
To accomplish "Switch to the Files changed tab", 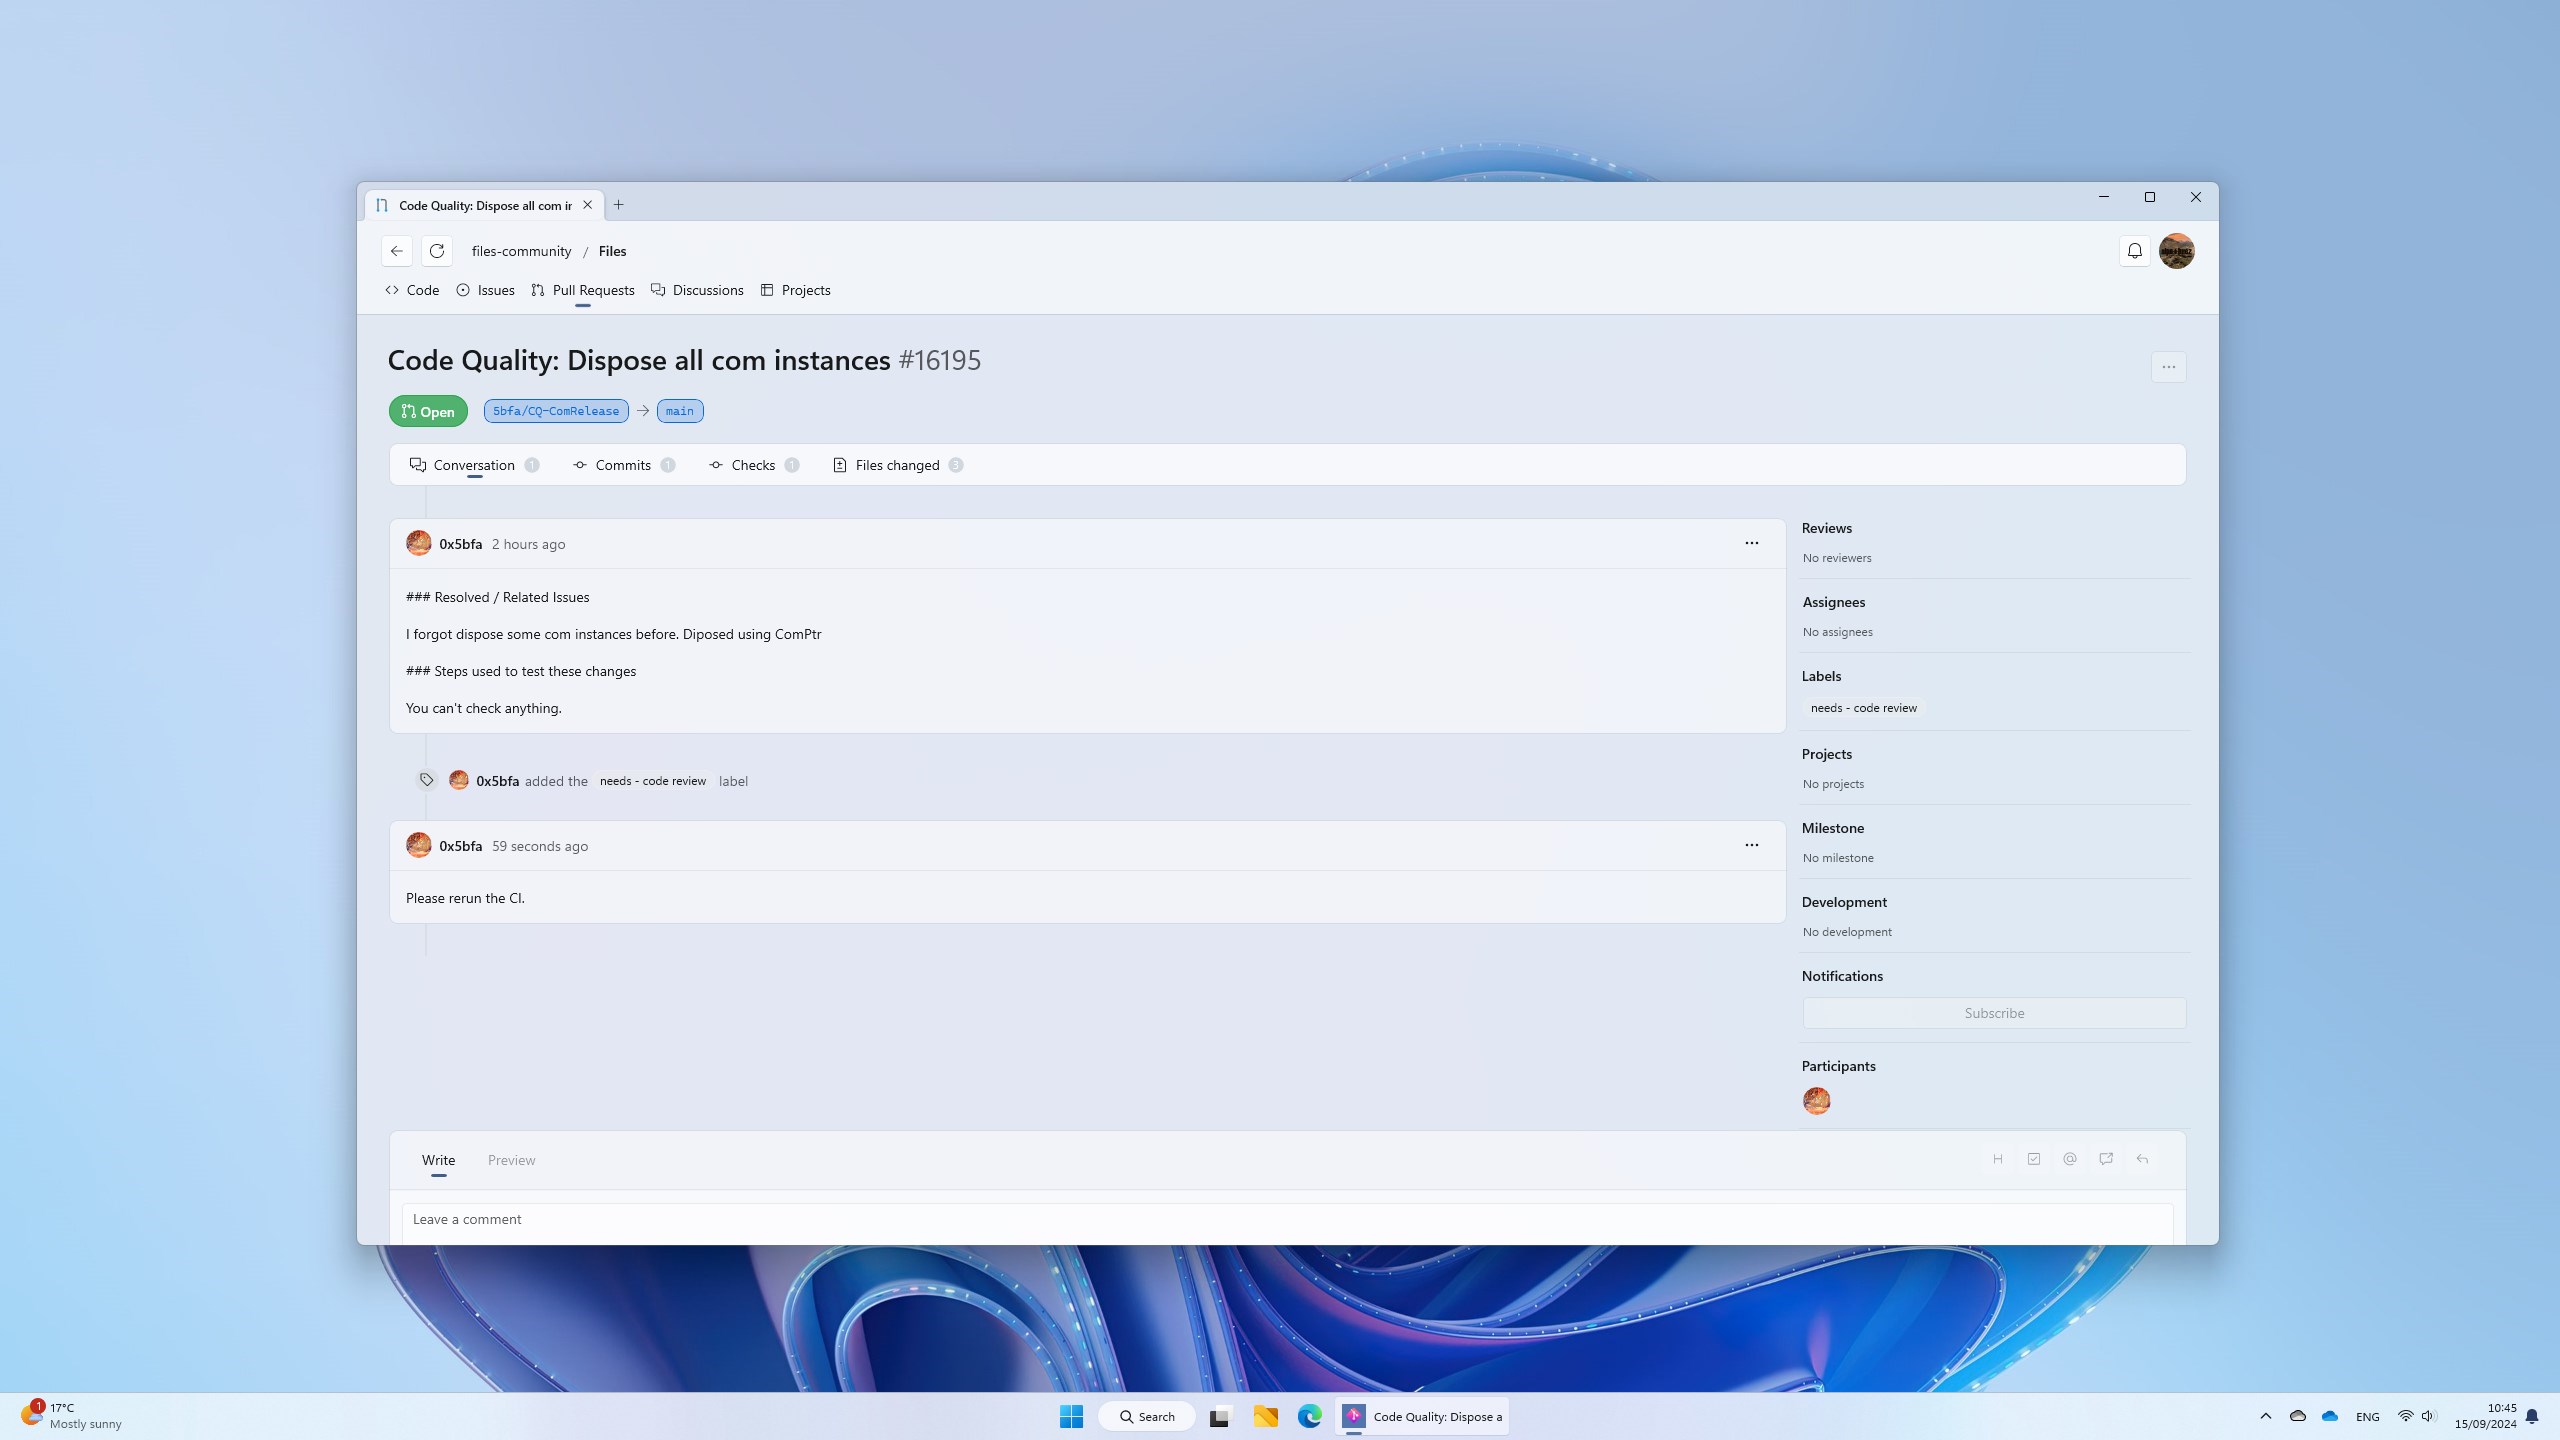I will 897,465.
